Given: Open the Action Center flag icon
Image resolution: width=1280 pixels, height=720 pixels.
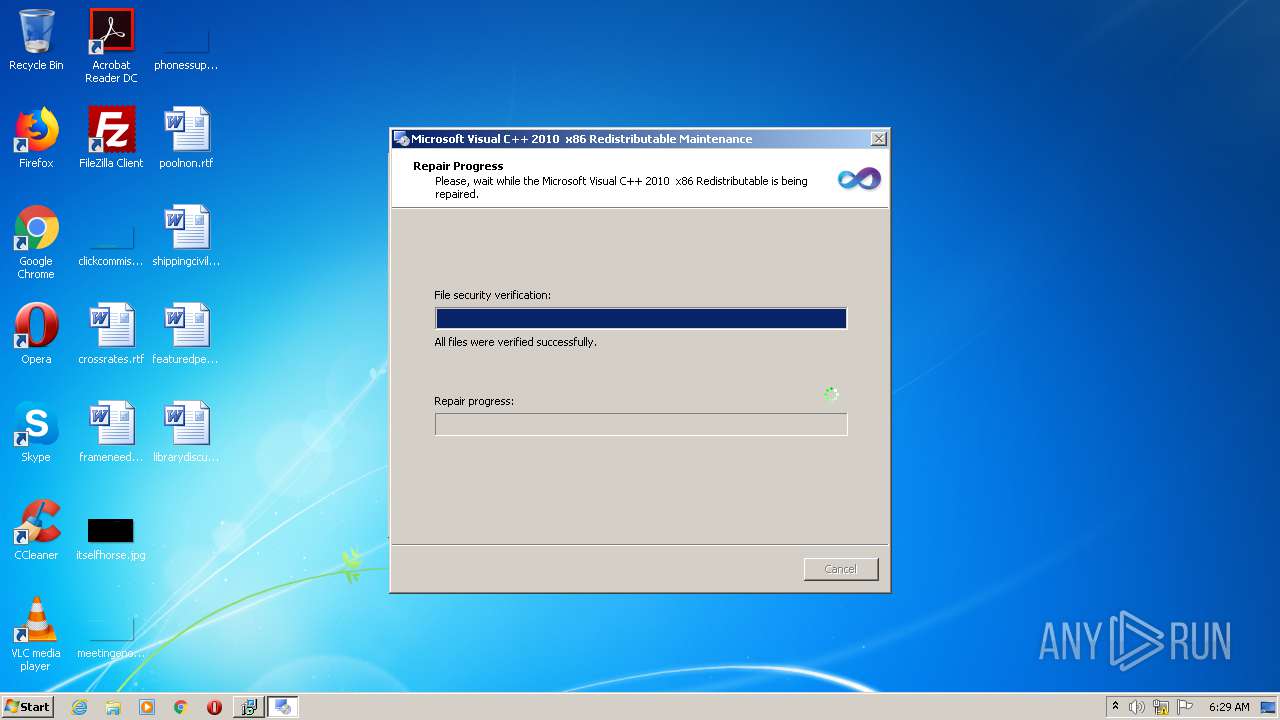Looking at the screenshot, I should 1185,707.
